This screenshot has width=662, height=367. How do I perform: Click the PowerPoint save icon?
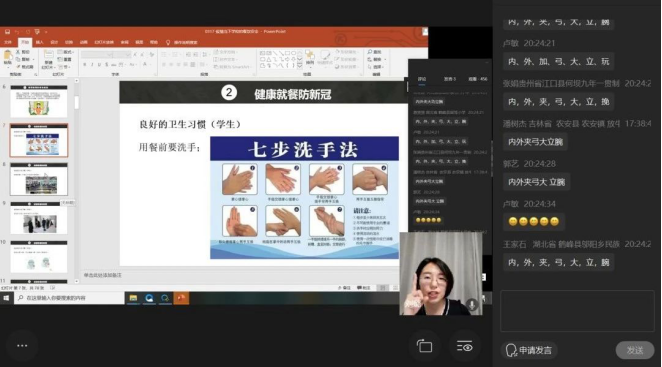pyautogui.click(x=7, y=32)
